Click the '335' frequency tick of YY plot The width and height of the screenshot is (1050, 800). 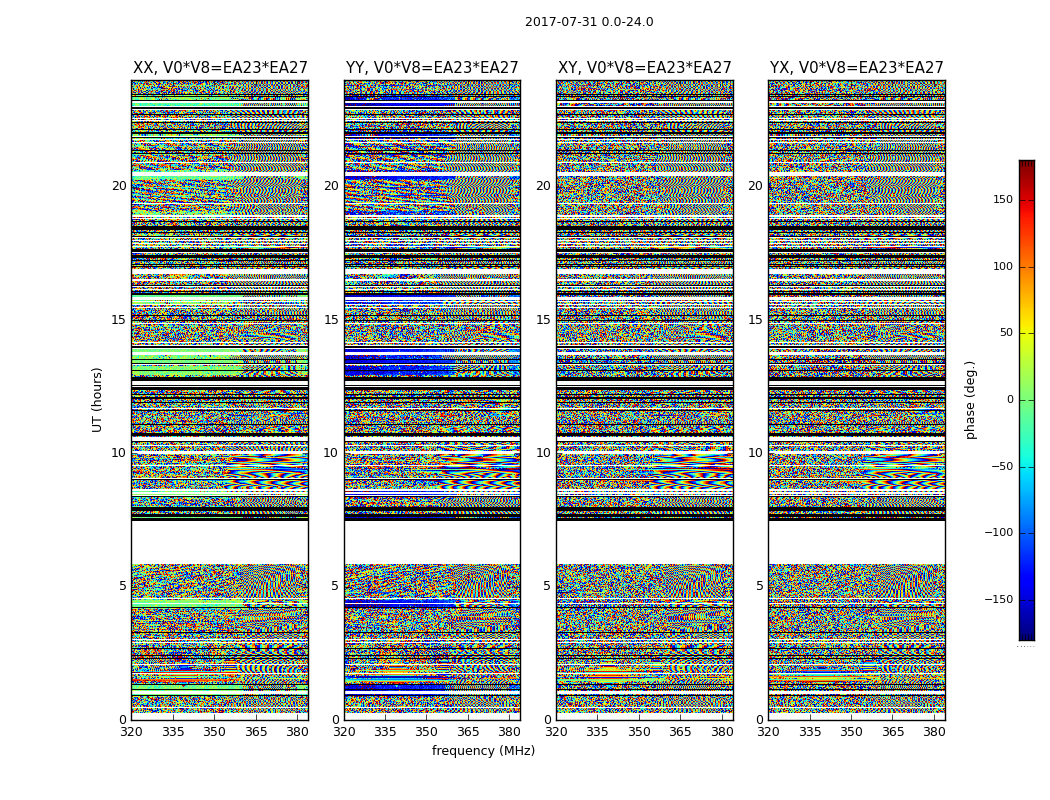pyautogui.click(x=385, y=732)
